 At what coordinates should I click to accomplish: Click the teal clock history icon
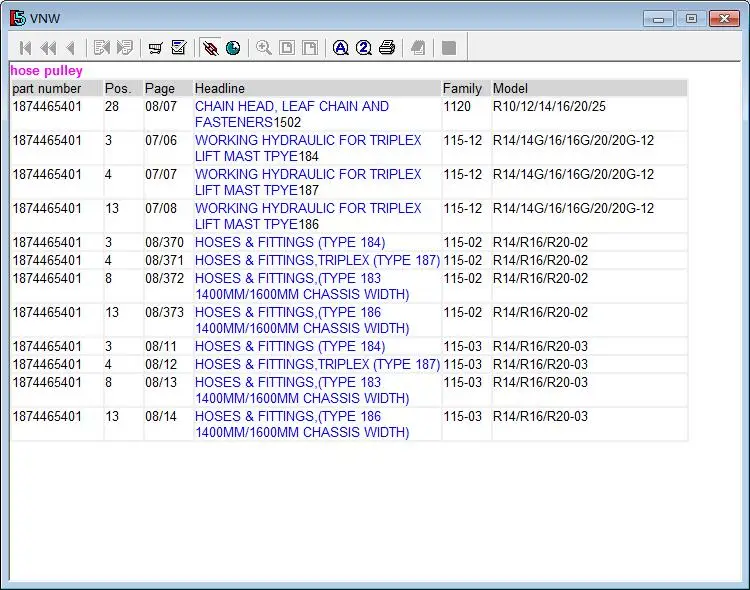point(233,48)
